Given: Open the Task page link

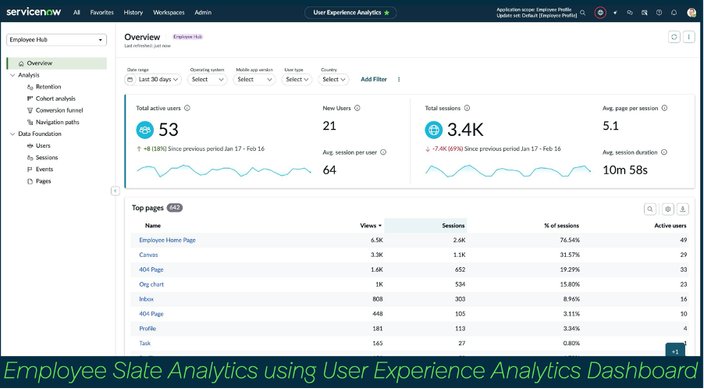Looking at the screenshot, I should point(145,343).
